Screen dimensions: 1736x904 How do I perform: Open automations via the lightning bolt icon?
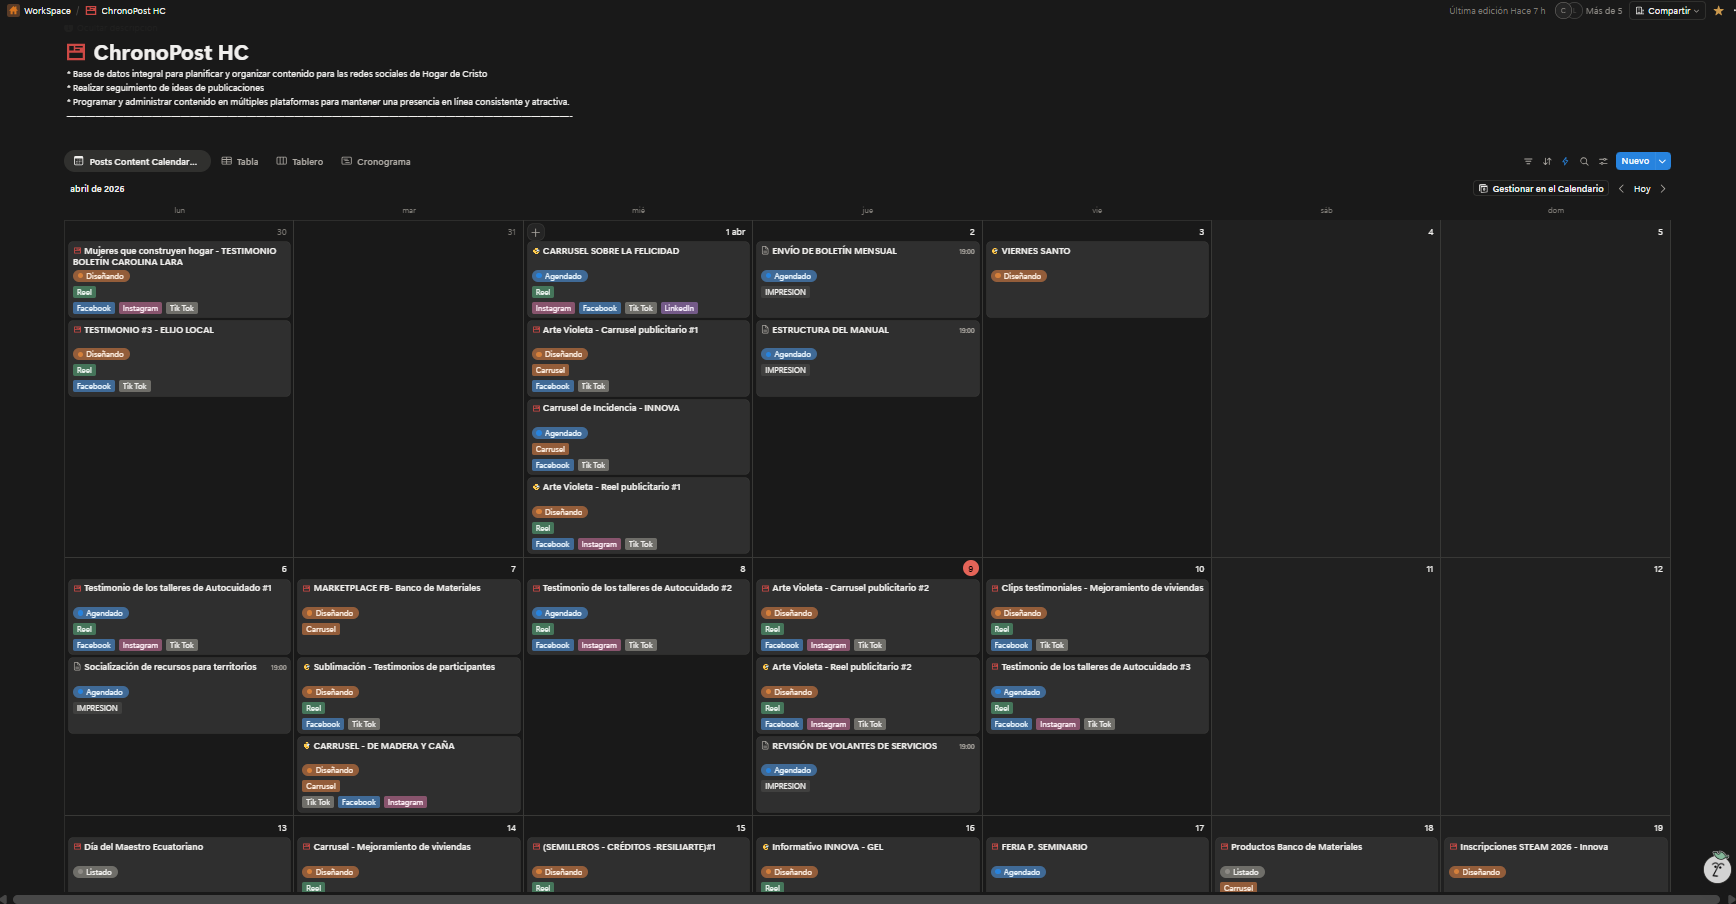(1565, 161)
